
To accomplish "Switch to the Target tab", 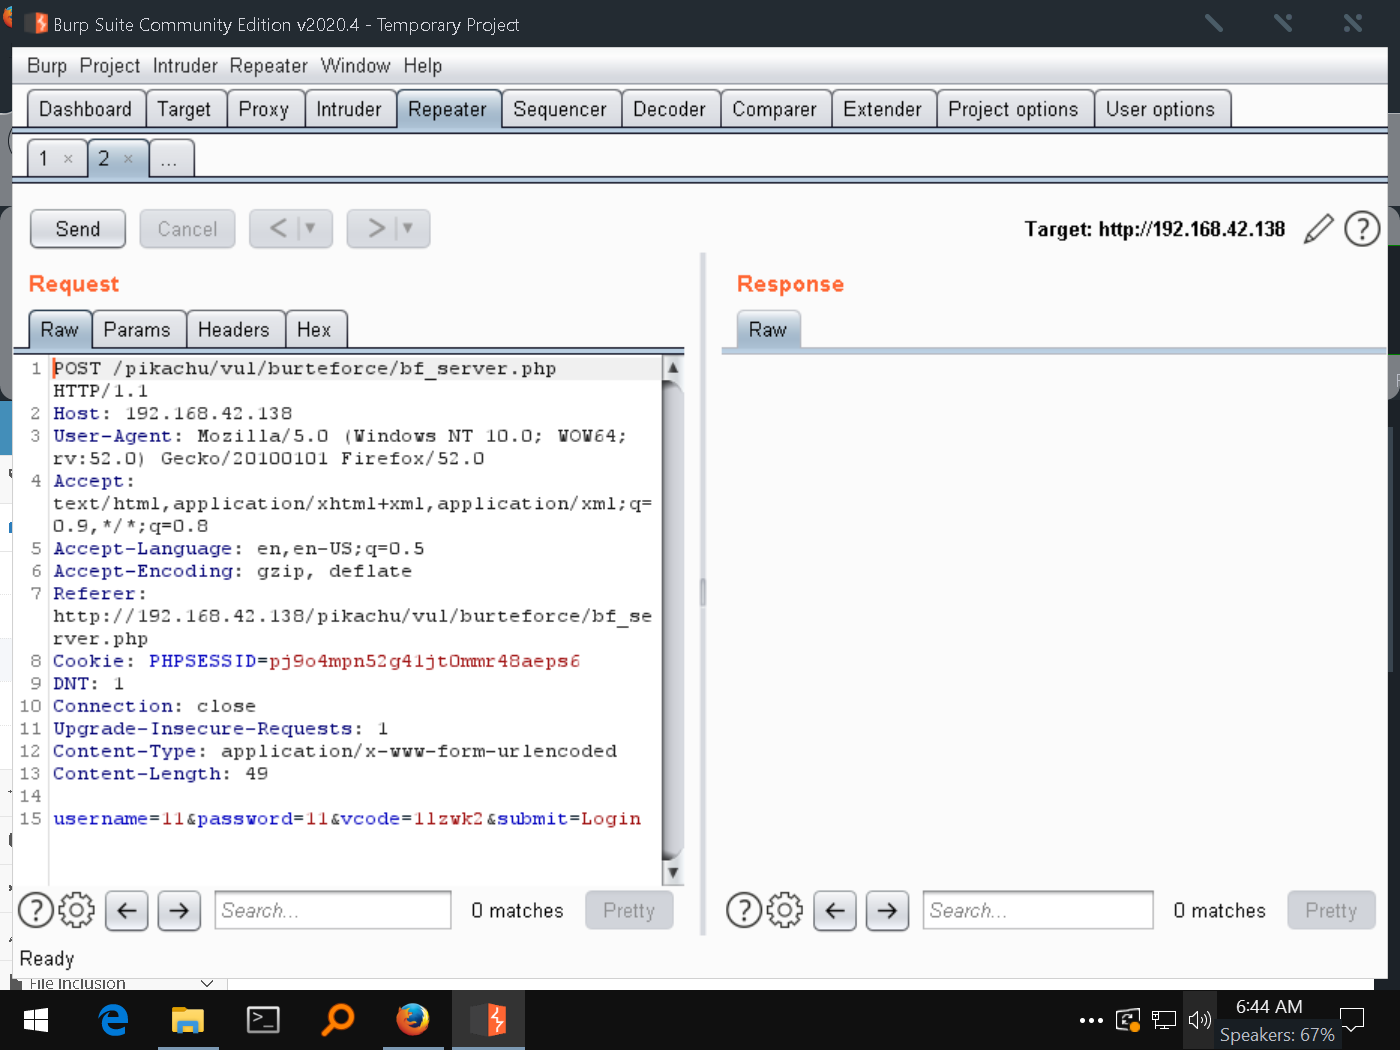I will click(184, 109).
